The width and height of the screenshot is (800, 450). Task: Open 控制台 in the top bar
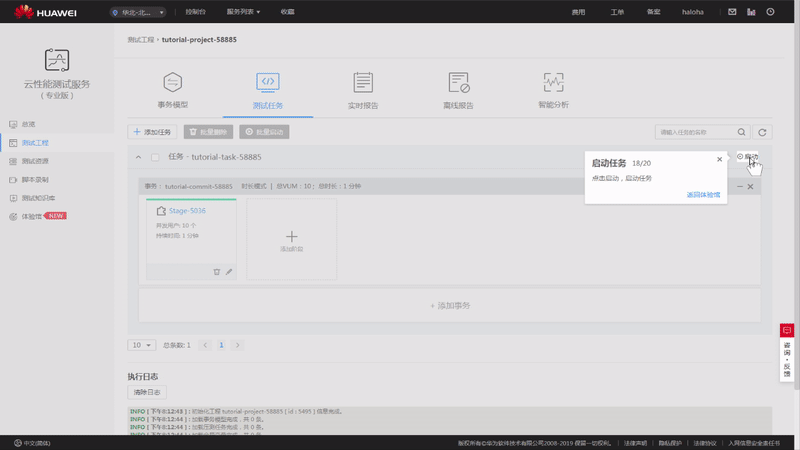tap(195, 12)
